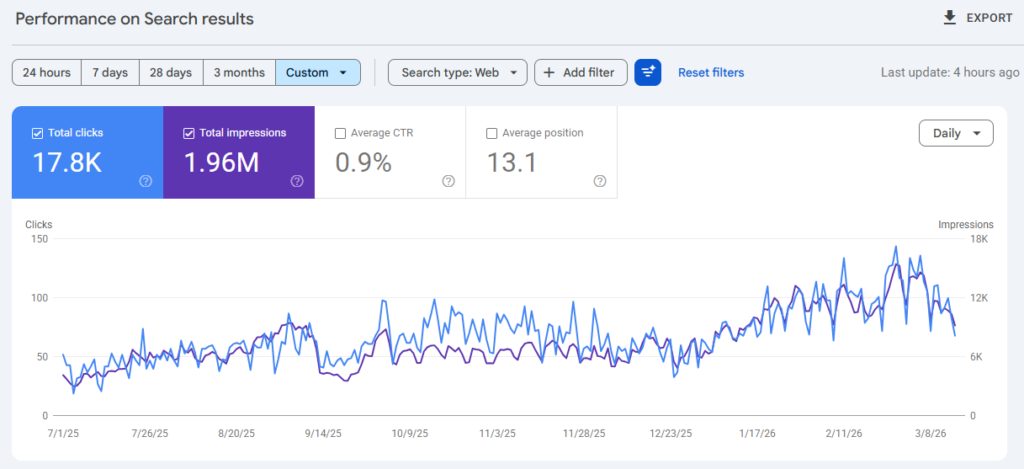Viewport: 1024px width, 469px height.
Task: Click the 2/11/26 date axis label
Action: (x=844, y=433)
